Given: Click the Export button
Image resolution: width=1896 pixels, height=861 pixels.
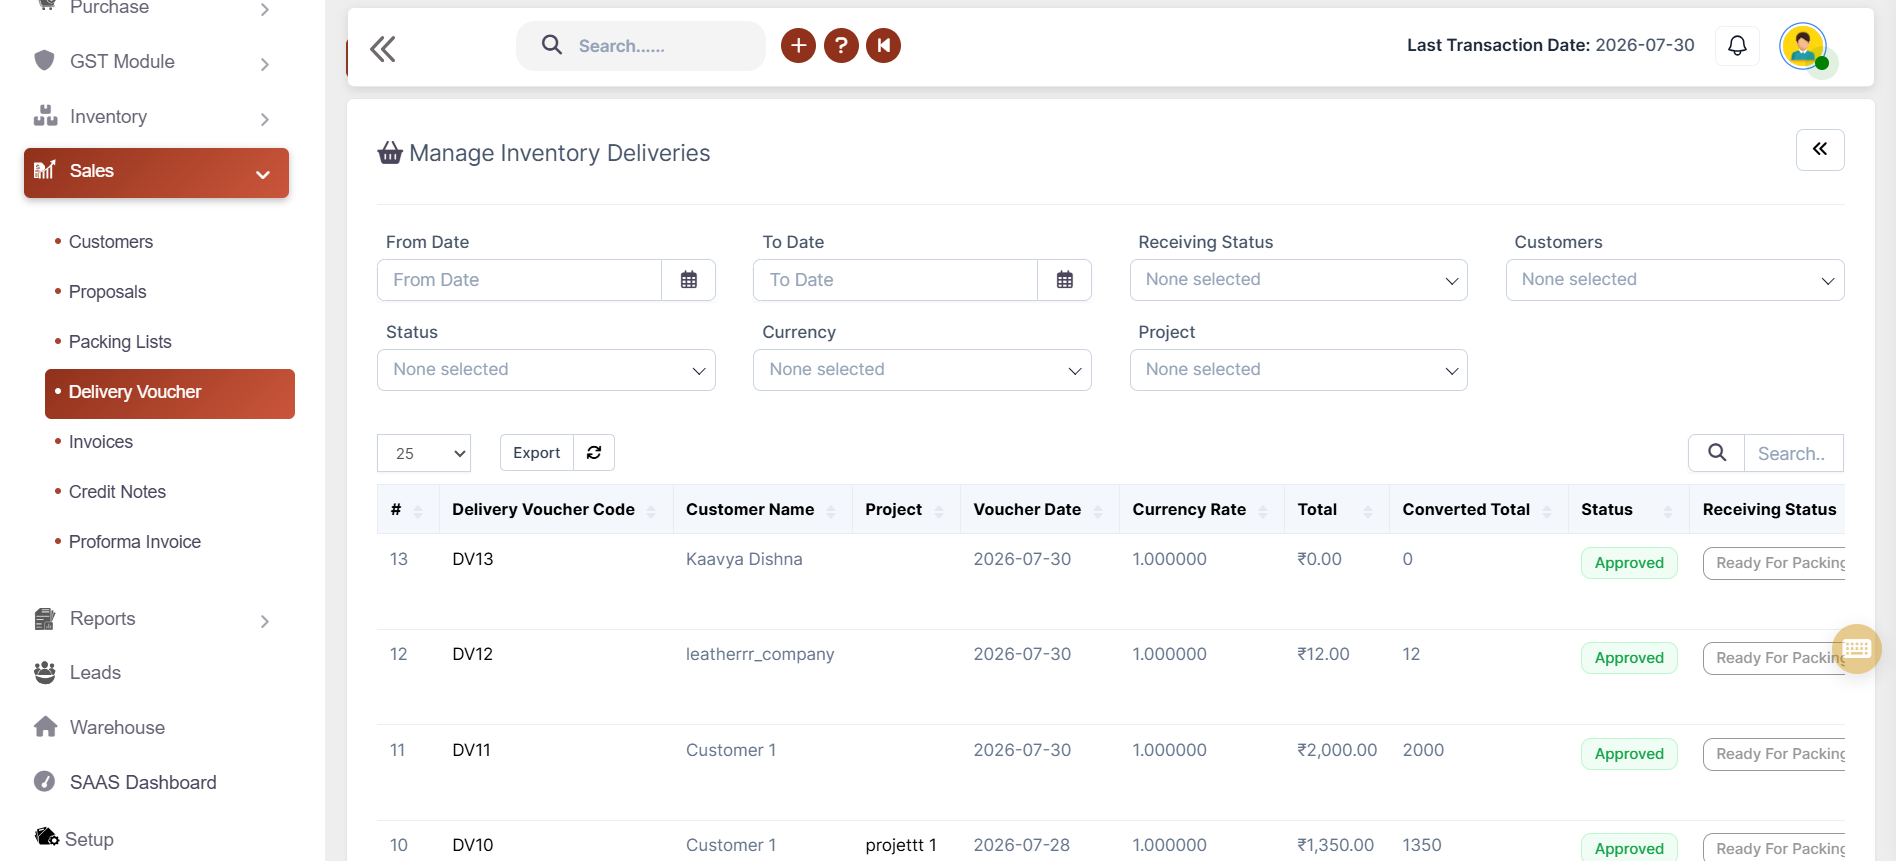Looking at the screenshot, I should click(537, 453).
